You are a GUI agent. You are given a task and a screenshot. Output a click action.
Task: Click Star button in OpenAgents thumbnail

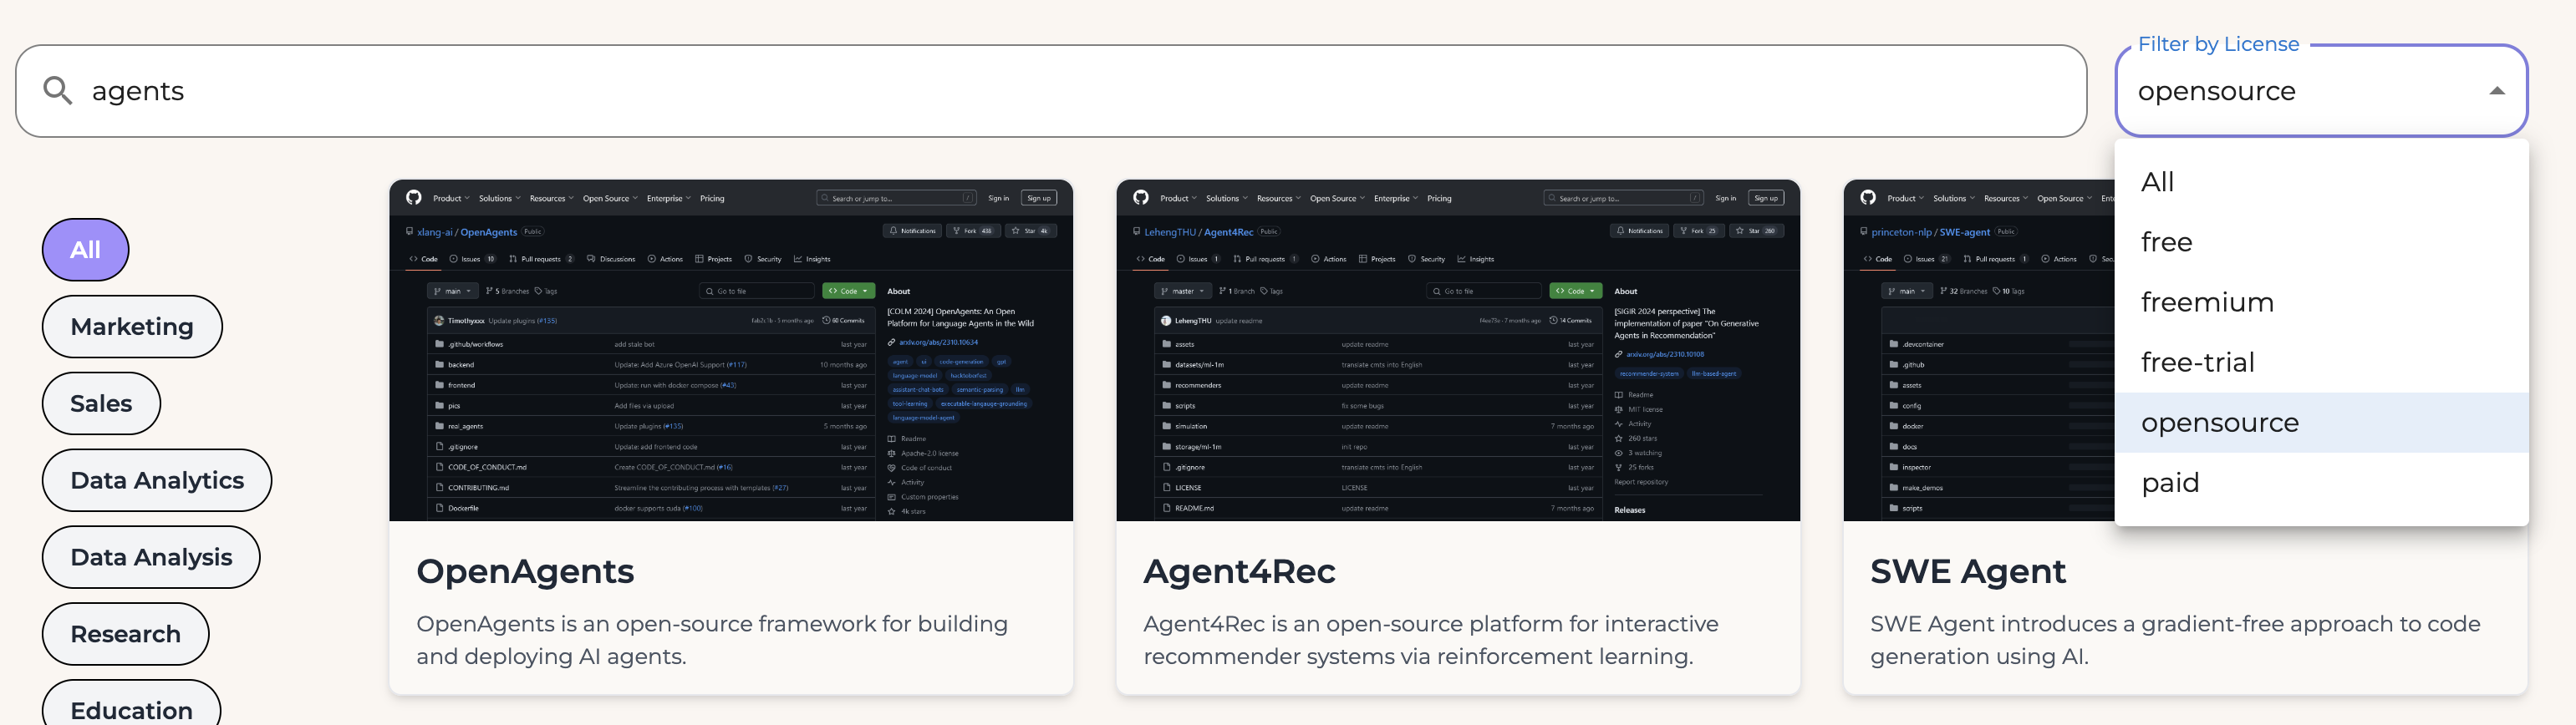(x=1031, y=231)
